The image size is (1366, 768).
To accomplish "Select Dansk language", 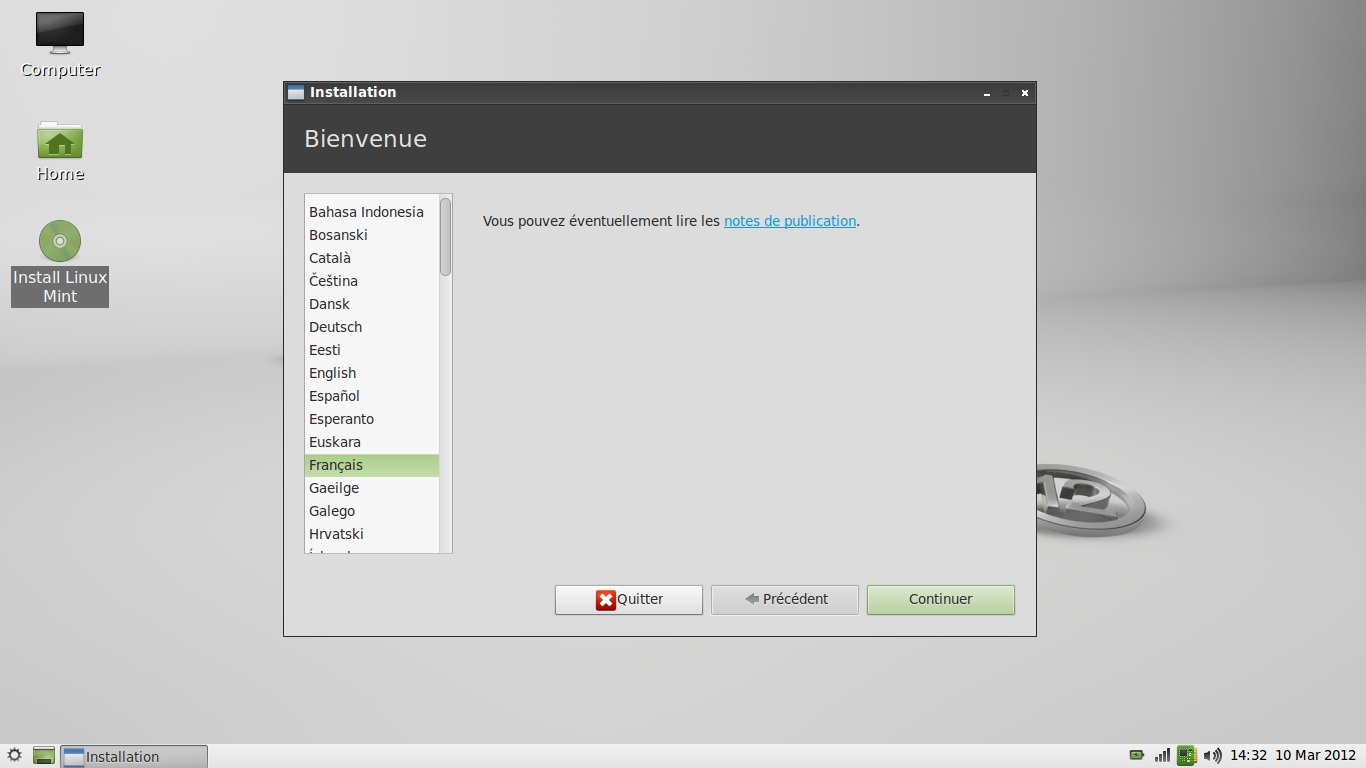I will [371, 304].
